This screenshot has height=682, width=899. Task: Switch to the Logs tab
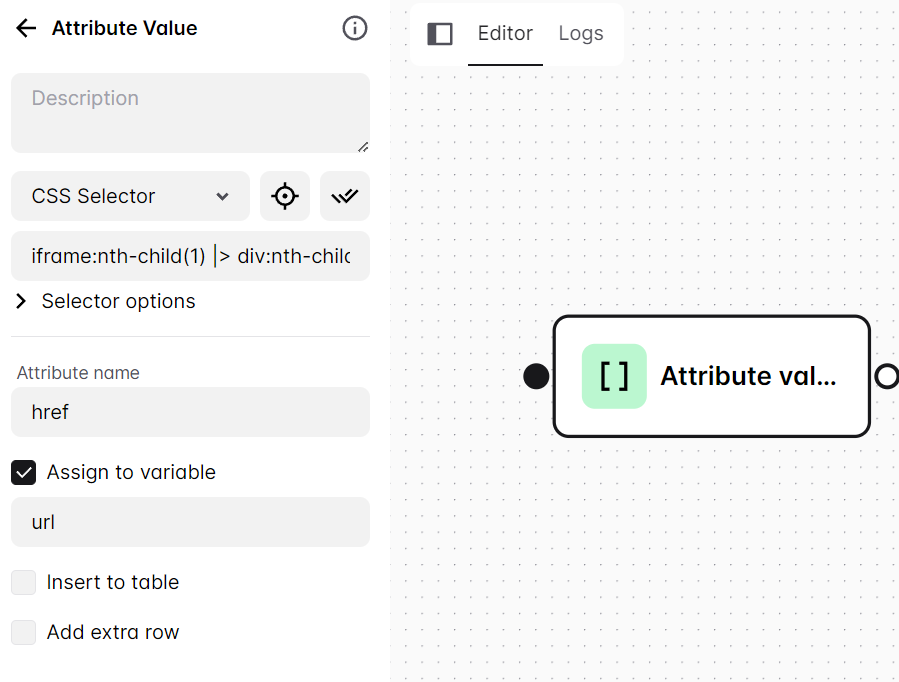click(581, 33)
